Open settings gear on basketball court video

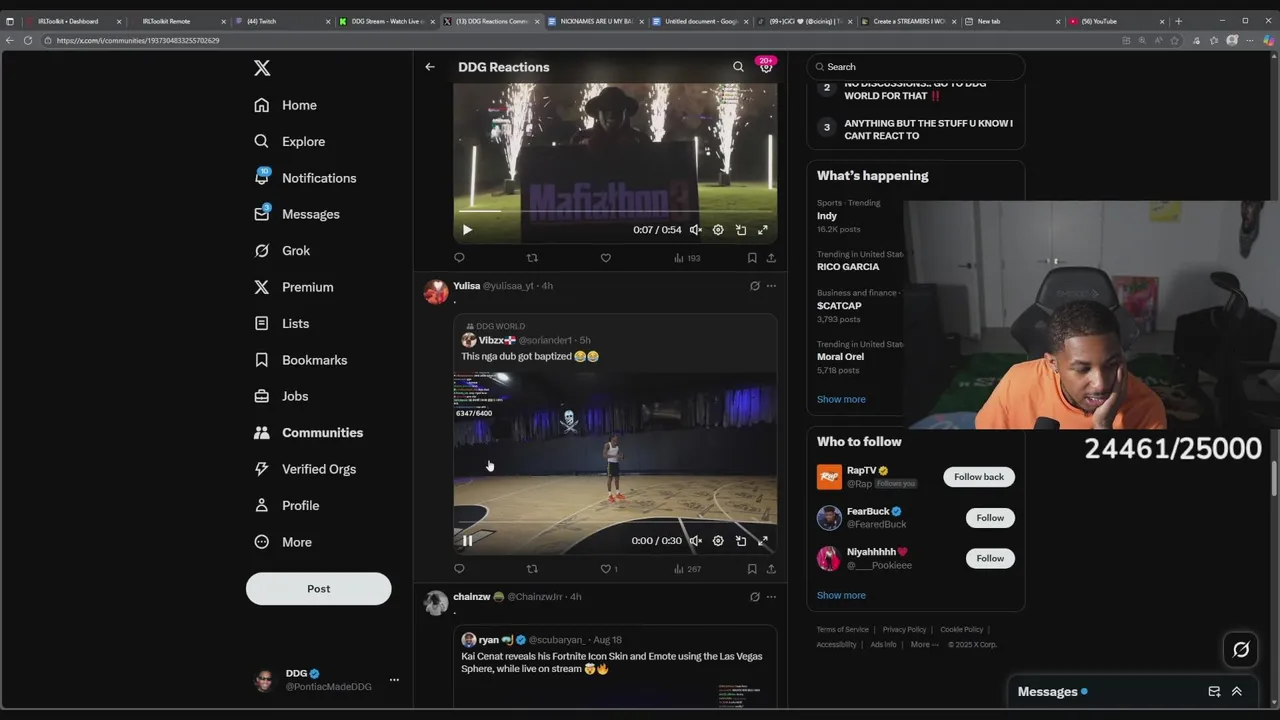click(x=718, y=541)
